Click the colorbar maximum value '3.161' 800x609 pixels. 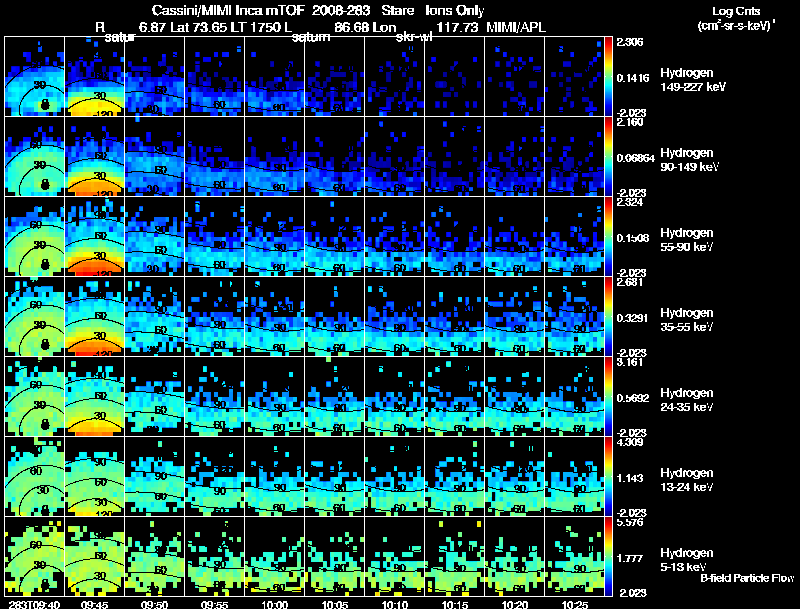click(x=630, y=362)
